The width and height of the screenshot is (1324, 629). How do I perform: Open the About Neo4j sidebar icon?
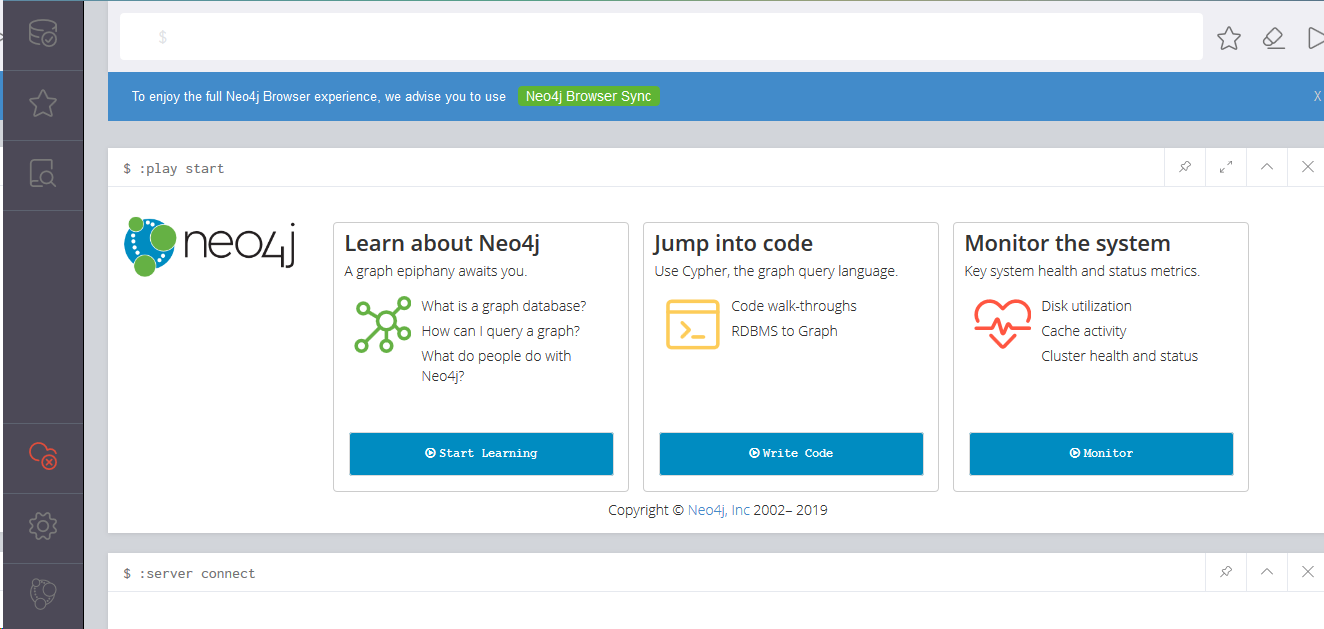[43, 594]
